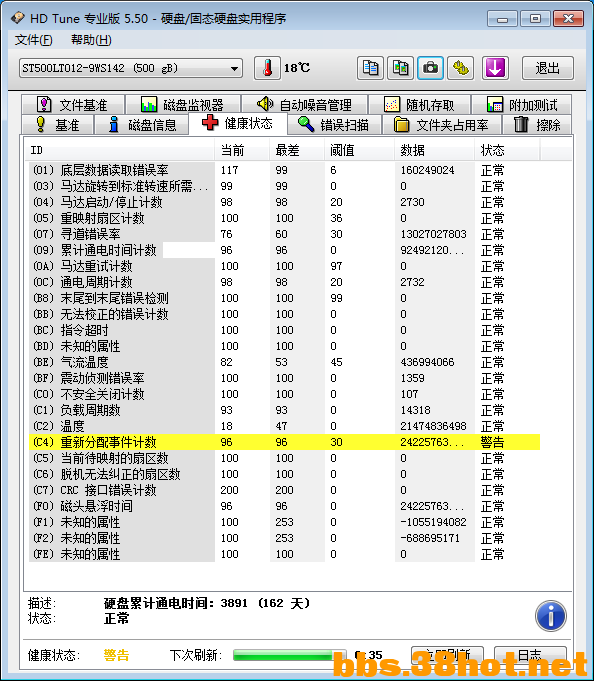Select the (C5) 当前待映射的扇区数 row

click(x=284, y=458)
